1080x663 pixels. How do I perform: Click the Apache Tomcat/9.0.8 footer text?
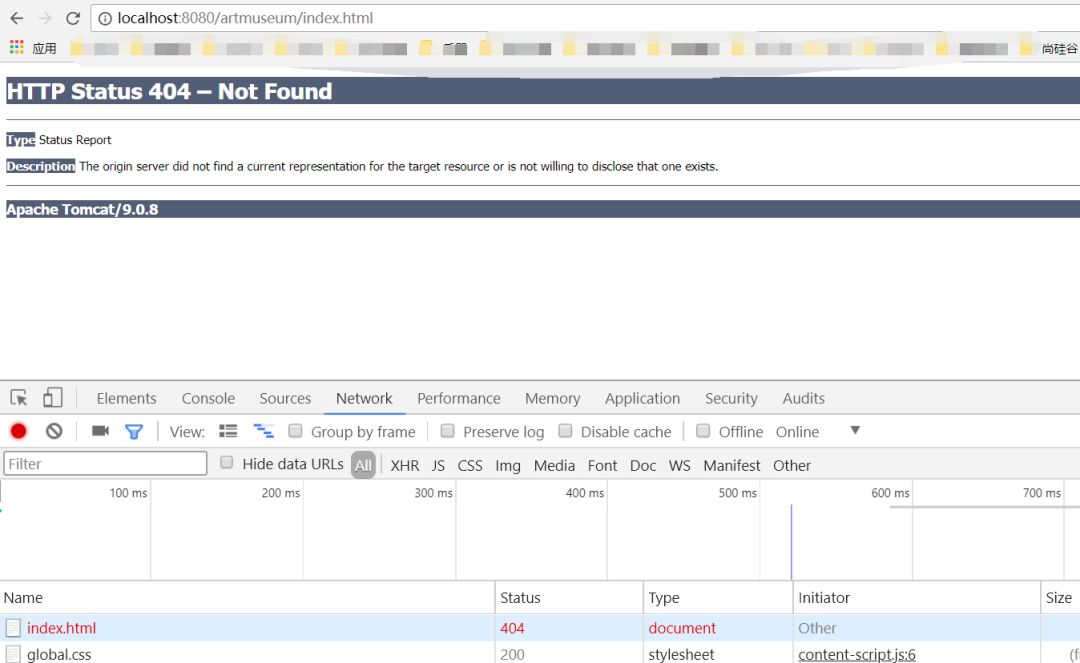coord(82,209)
